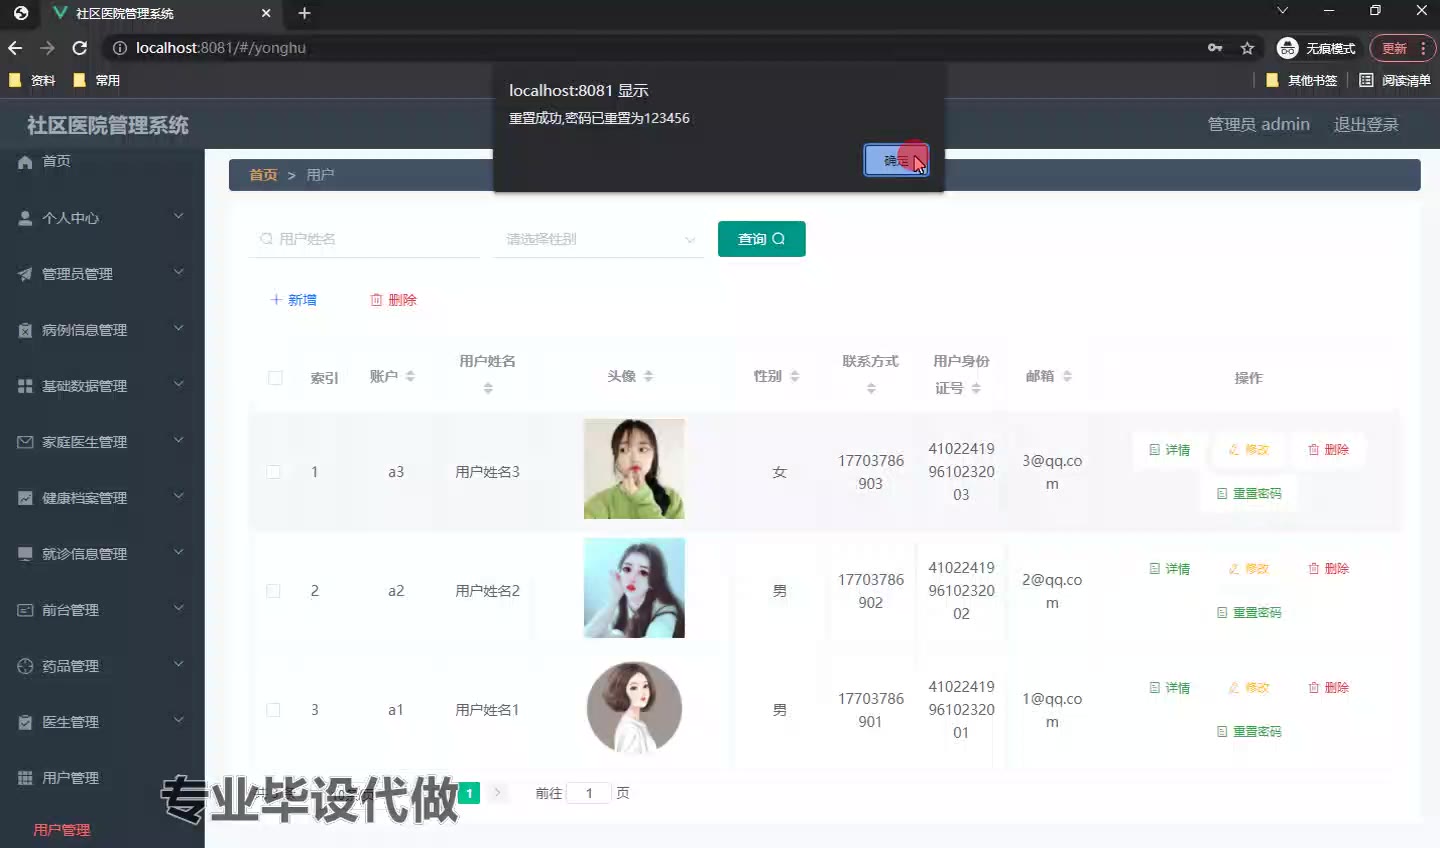Screen dimensions: 1440x848
Task: Click the page jump number input
Action: click(589, 793)
